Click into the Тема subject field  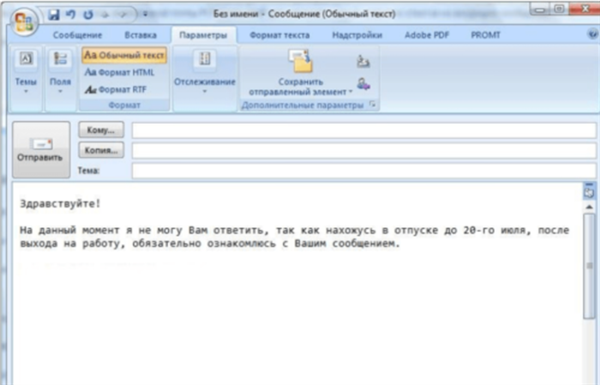[364, 170]
